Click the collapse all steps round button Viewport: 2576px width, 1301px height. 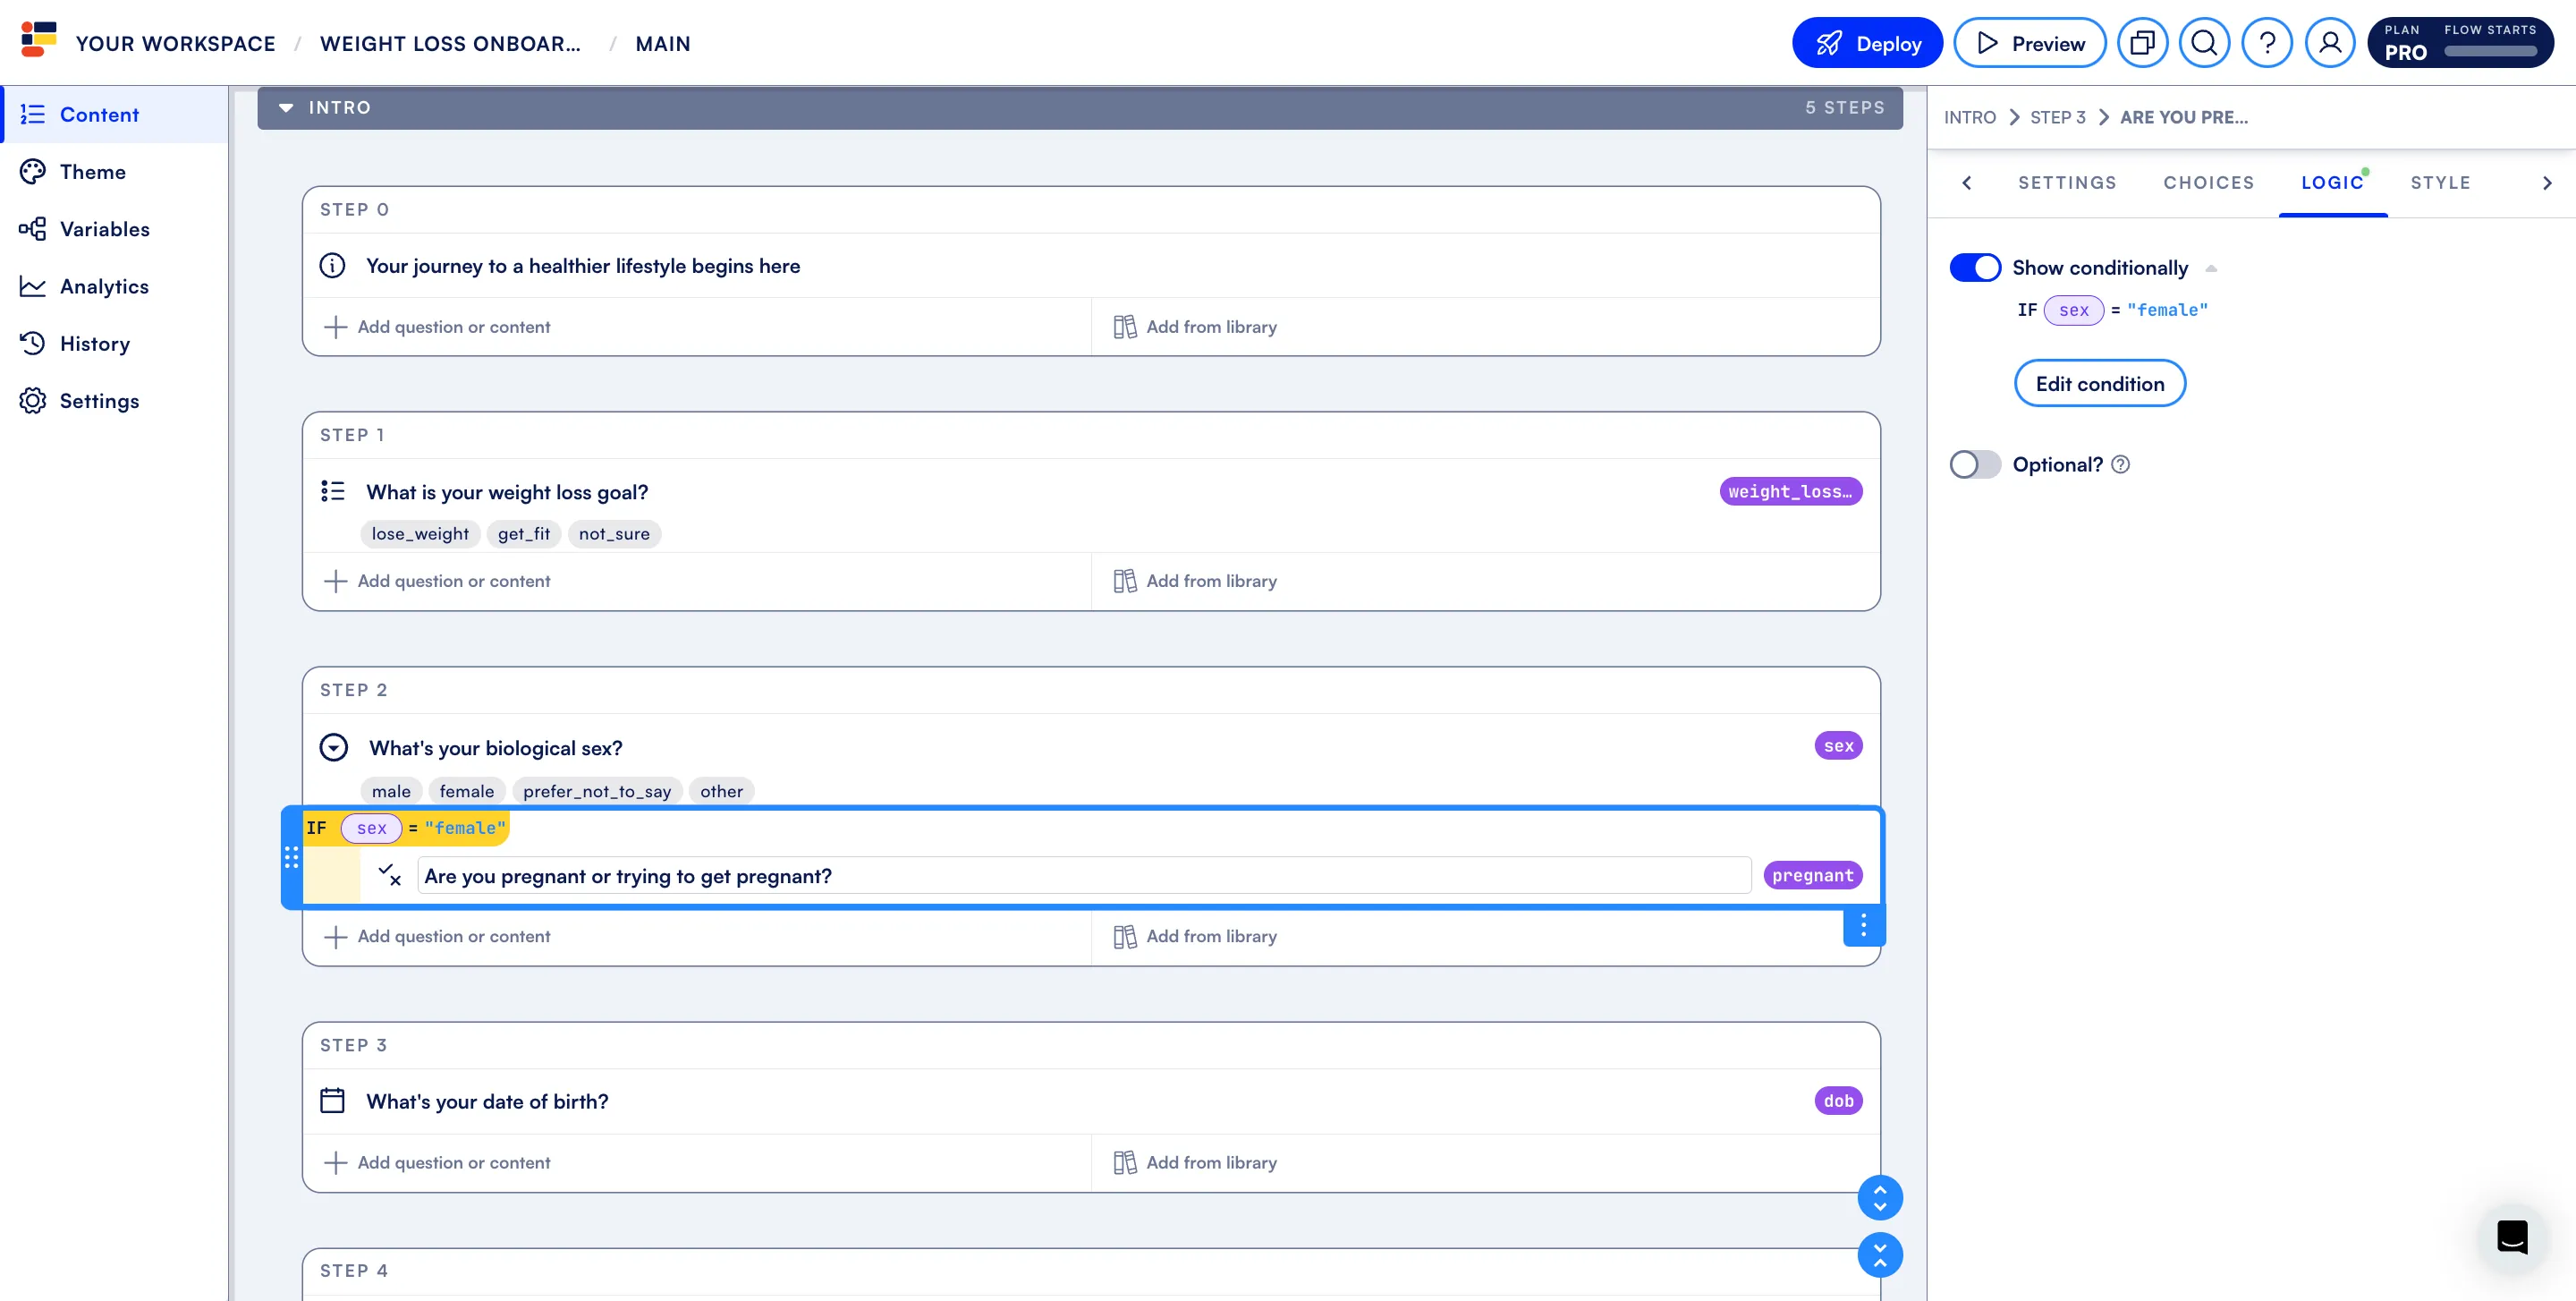click(1880, 1254)
